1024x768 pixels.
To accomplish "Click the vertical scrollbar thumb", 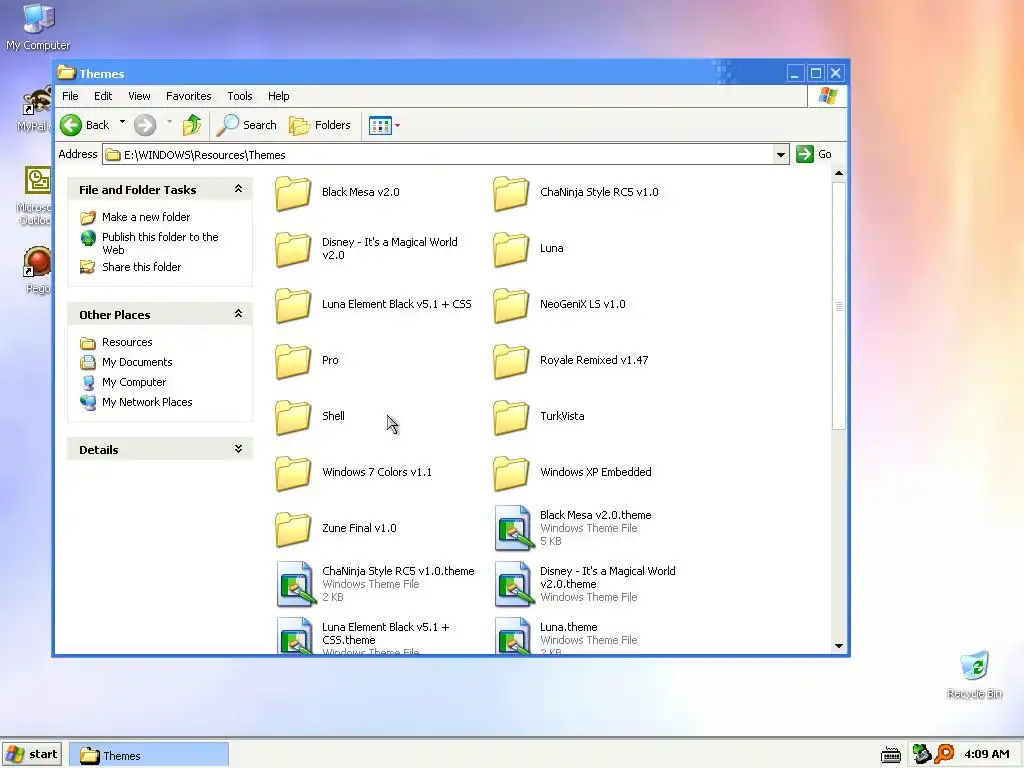I will (839, 306).
